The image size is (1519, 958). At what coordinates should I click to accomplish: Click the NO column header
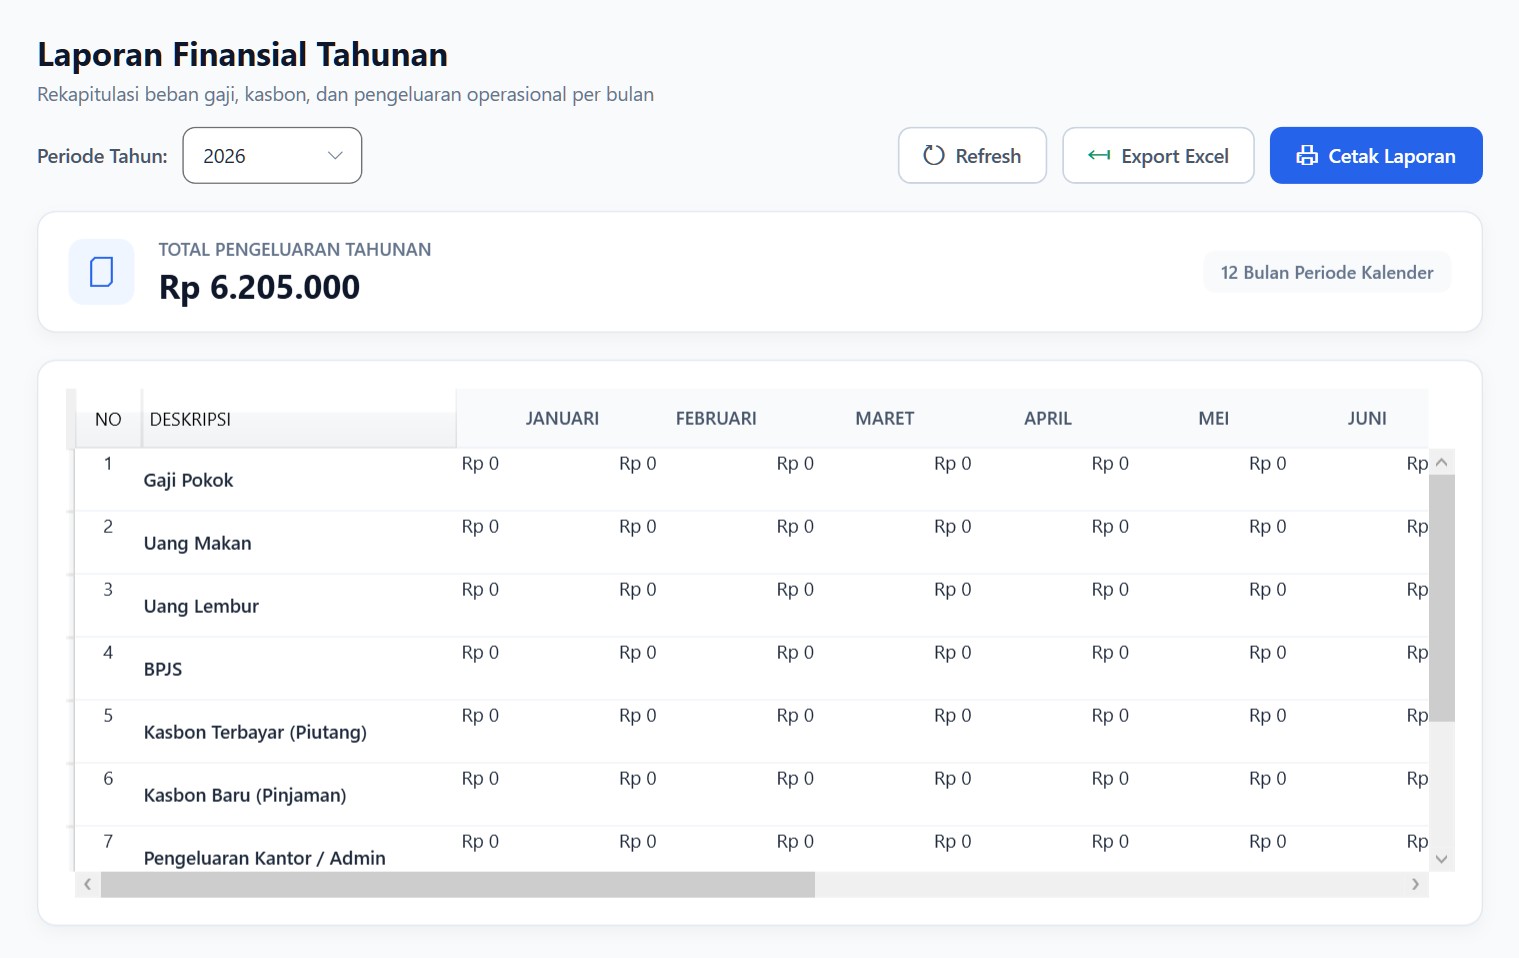[x=108, y=419]
